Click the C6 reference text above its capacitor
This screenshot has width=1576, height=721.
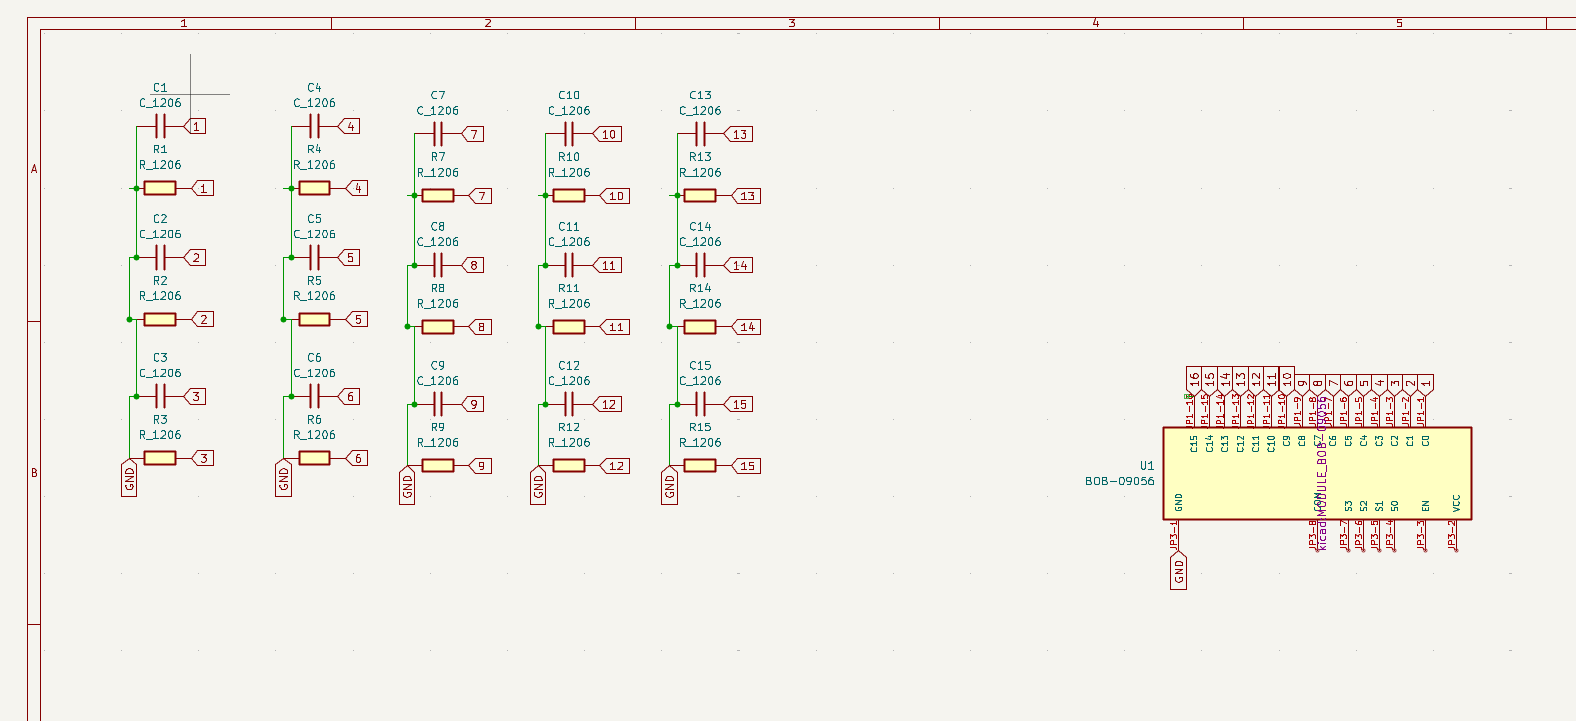(x=314, y=357)
